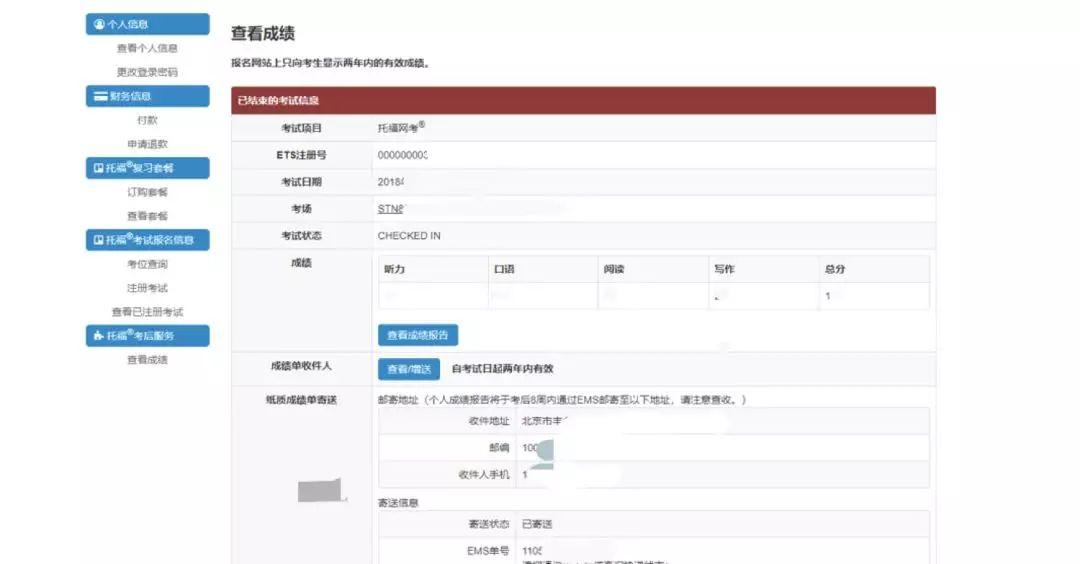Screen dimensions: 1080x564
Task: Select 申请退款 in sidebar
Action: [x=147, y=144]
